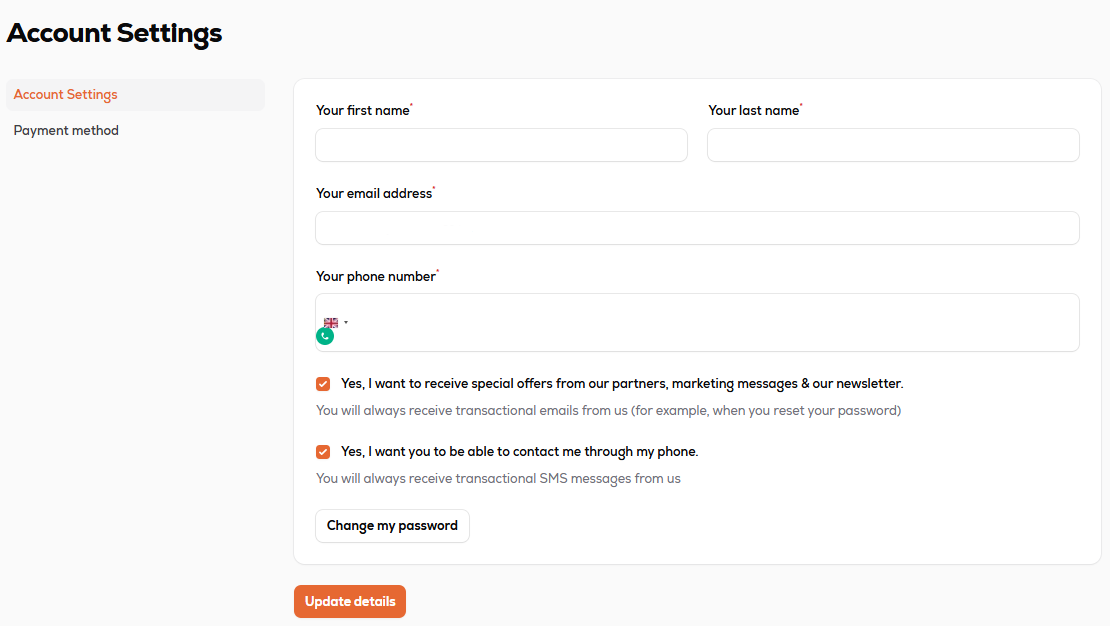Click the UK flag country icon

click(330, 323)
